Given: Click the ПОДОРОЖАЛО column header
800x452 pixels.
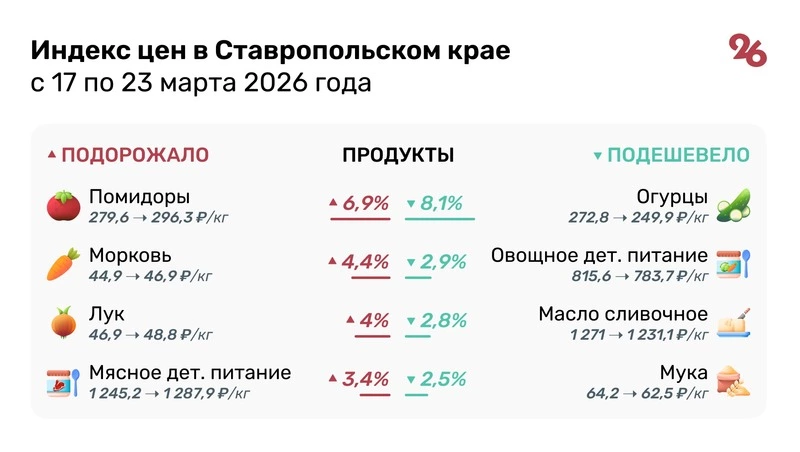Looking at the screenshot, I should coord(129,155).
